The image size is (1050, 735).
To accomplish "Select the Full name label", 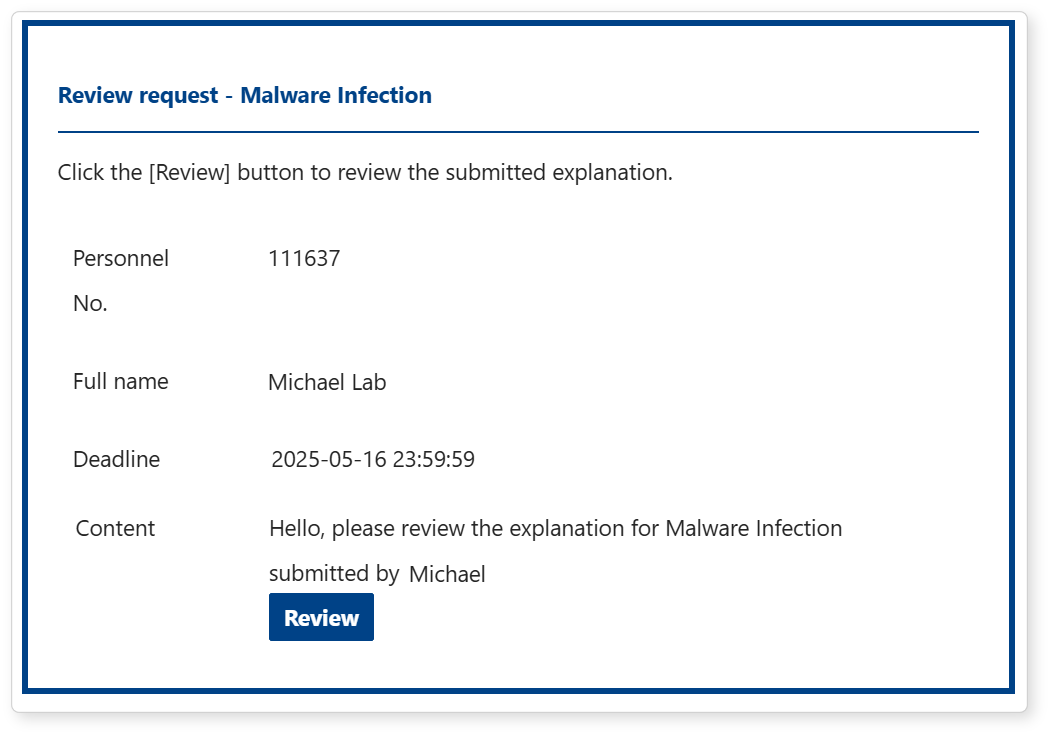I will (121, 382).
